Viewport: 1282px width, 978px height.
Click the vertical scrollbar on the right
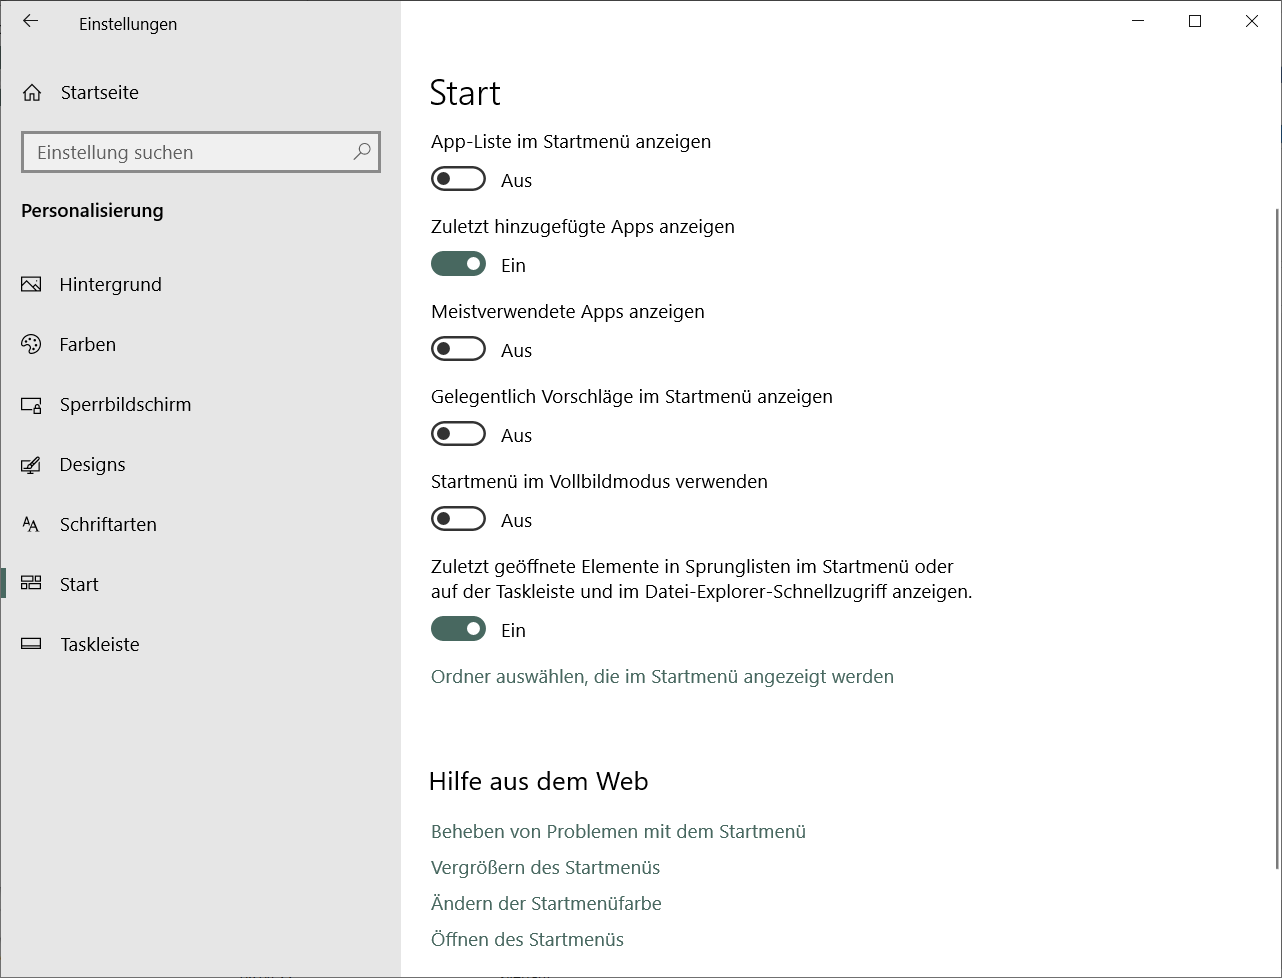(x=1276, y=540)
